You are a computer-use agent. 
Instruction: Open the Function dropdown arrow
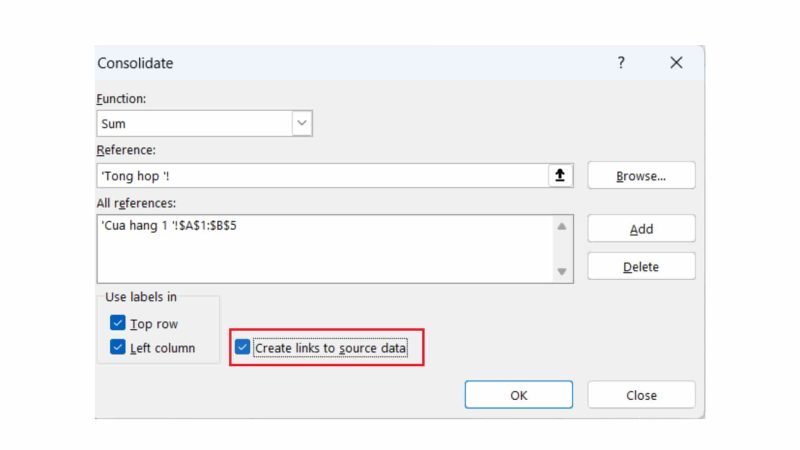[302, 123]
